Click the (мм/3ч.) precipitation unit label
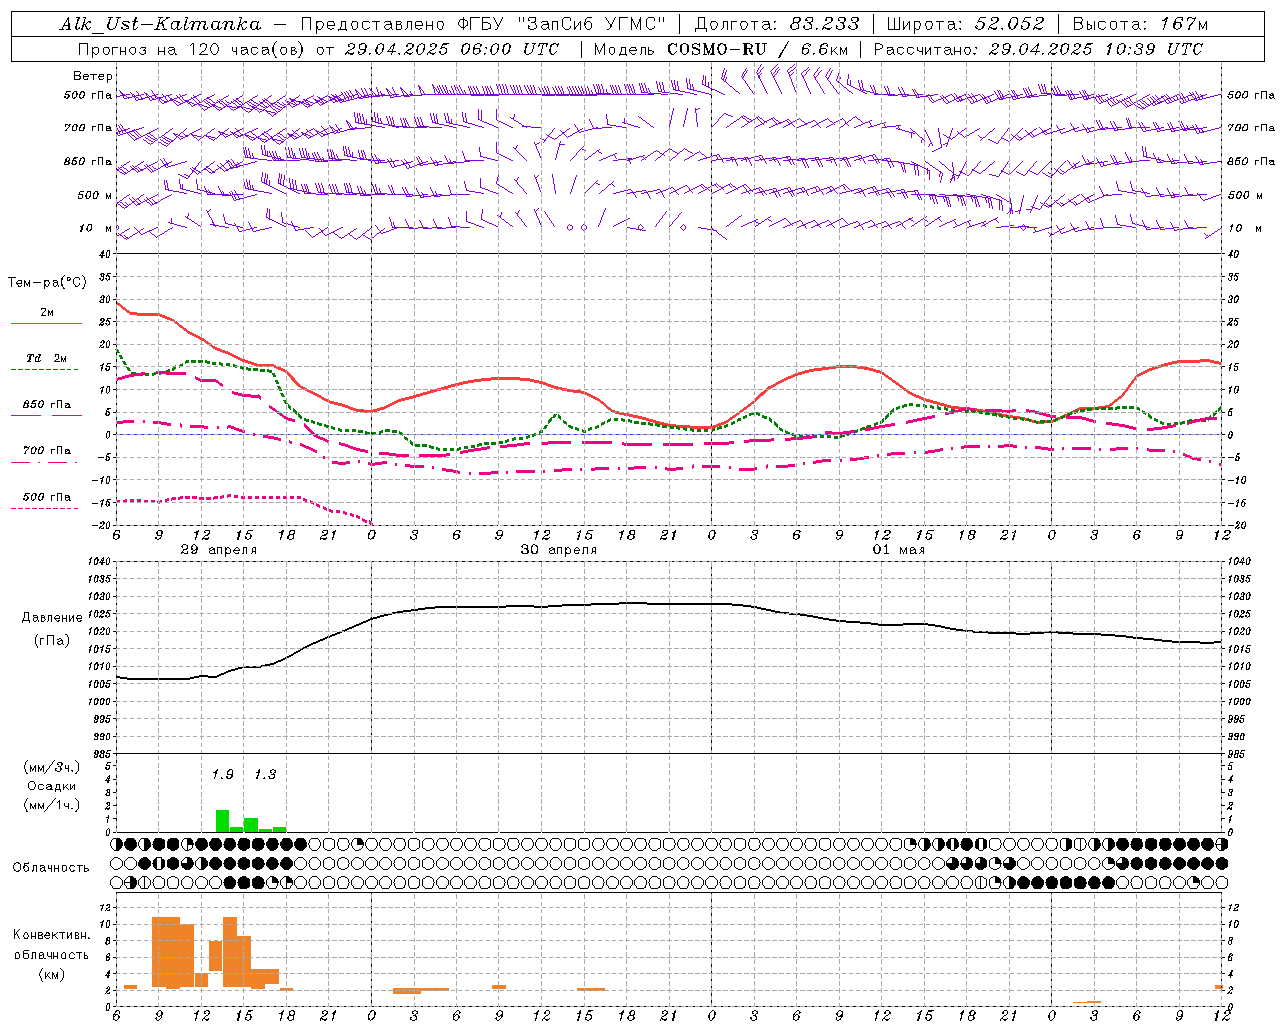Screen dimensions: 1280x1024 (x=52, y=767)
